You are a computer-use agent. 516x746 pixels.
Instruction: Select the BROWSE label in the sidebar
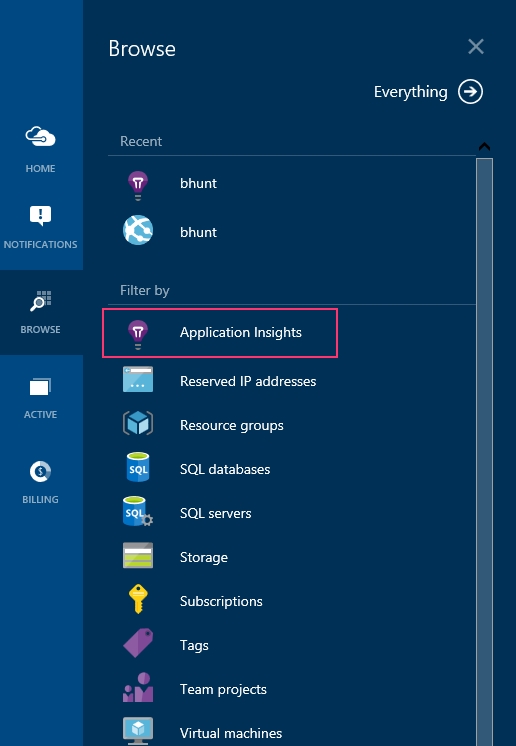40,329
